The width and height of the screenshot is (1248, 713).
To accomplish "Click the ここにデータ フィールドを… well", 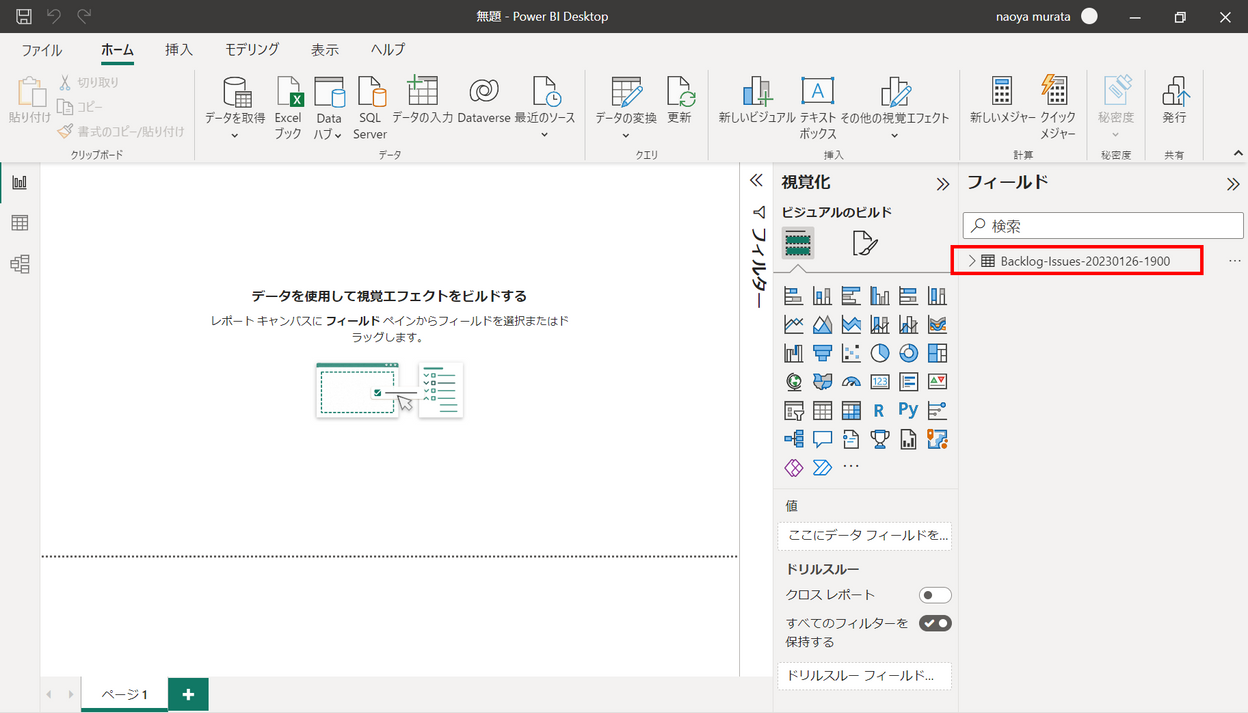I will [x=865, y=536].
